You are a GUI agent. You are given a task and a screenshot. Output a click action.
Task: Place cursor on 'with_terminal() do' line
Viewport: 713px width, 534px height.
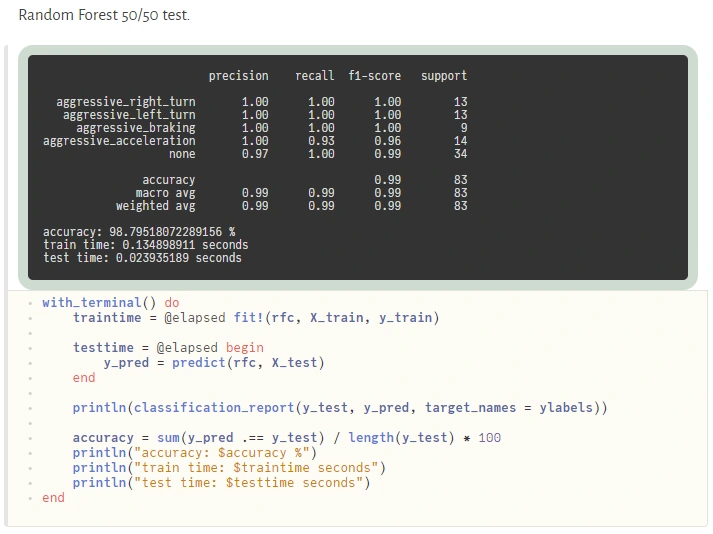(x=110, y=302)
